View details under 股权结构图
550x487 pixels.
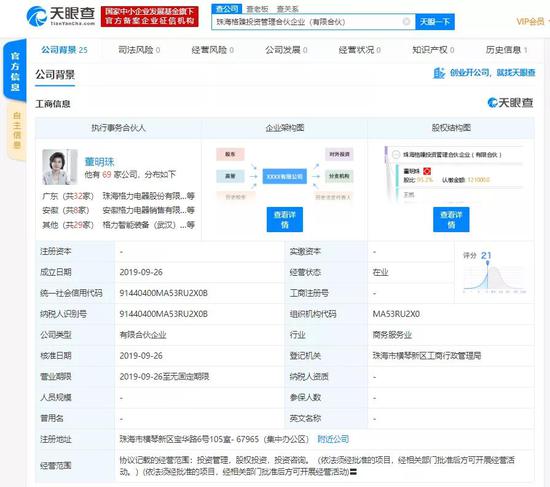451,219
